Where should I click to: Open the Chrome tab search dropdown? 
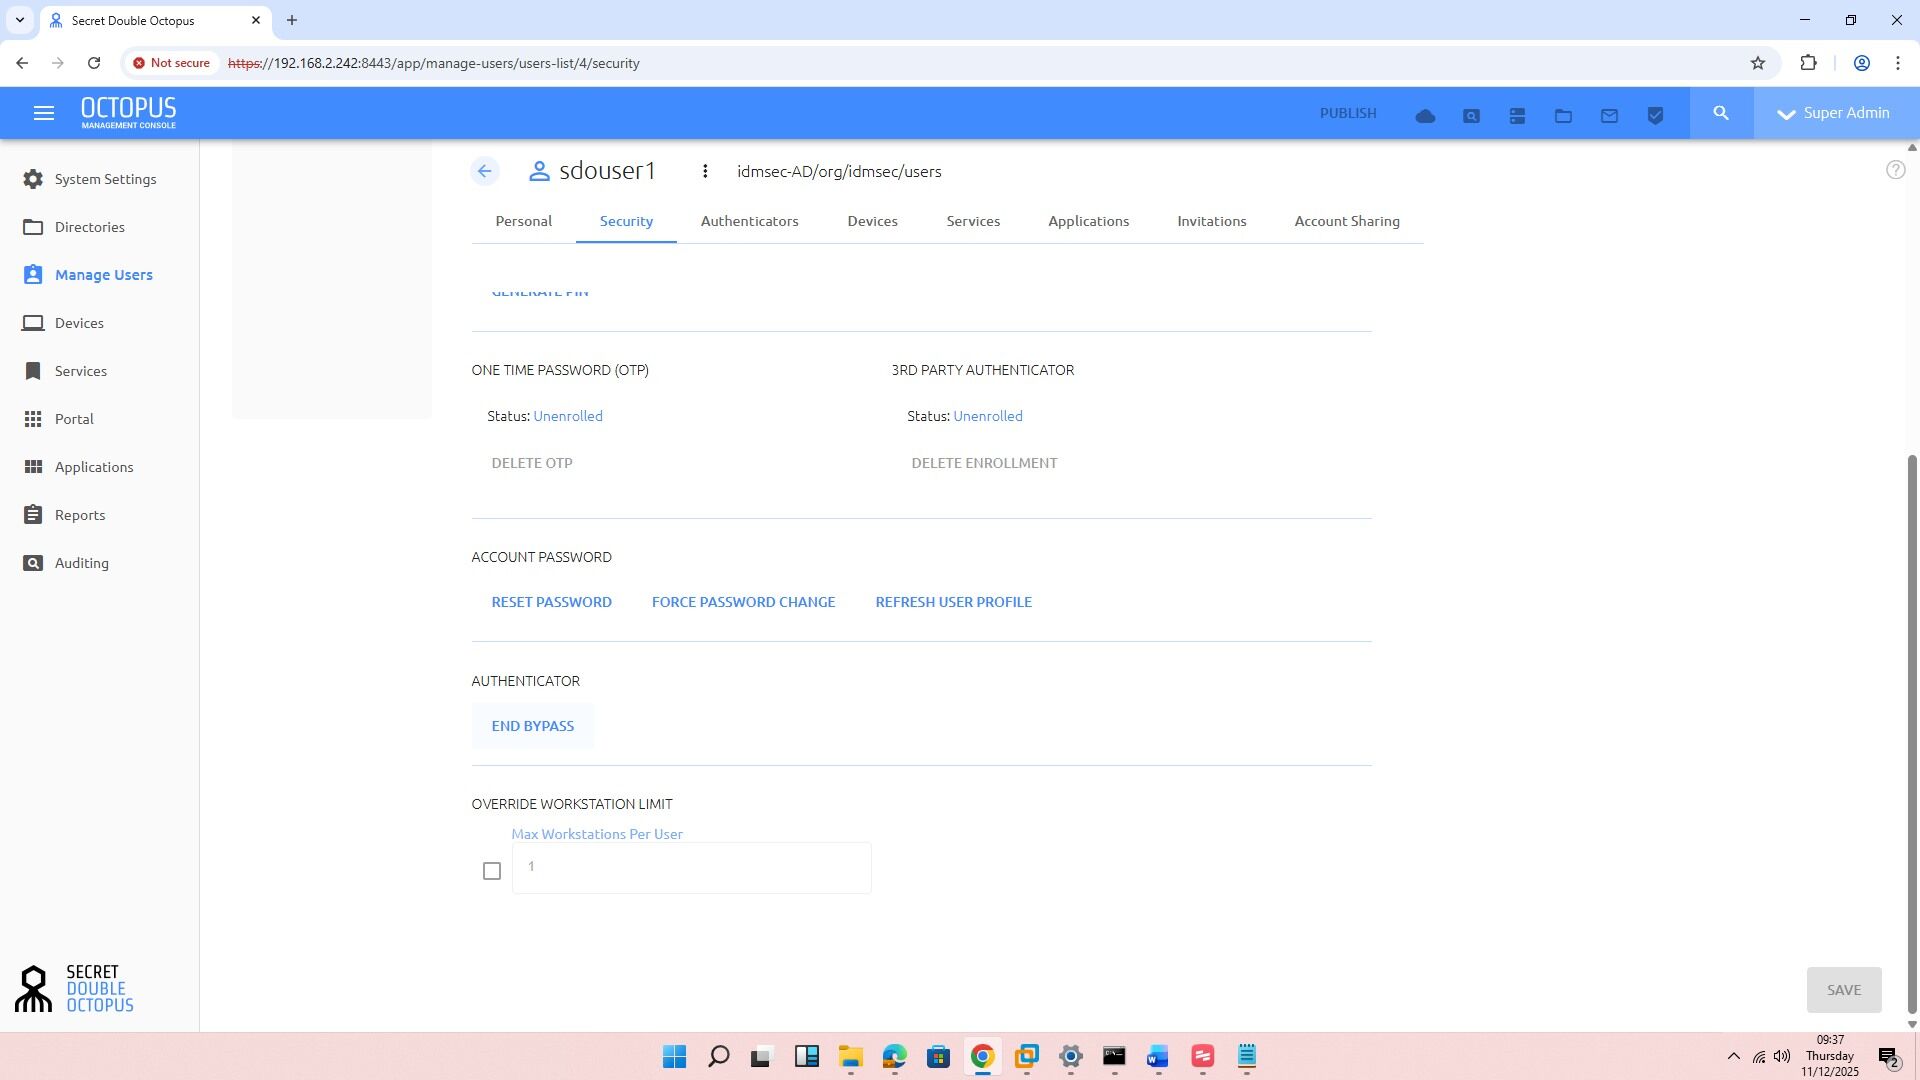tap(19, 20)
